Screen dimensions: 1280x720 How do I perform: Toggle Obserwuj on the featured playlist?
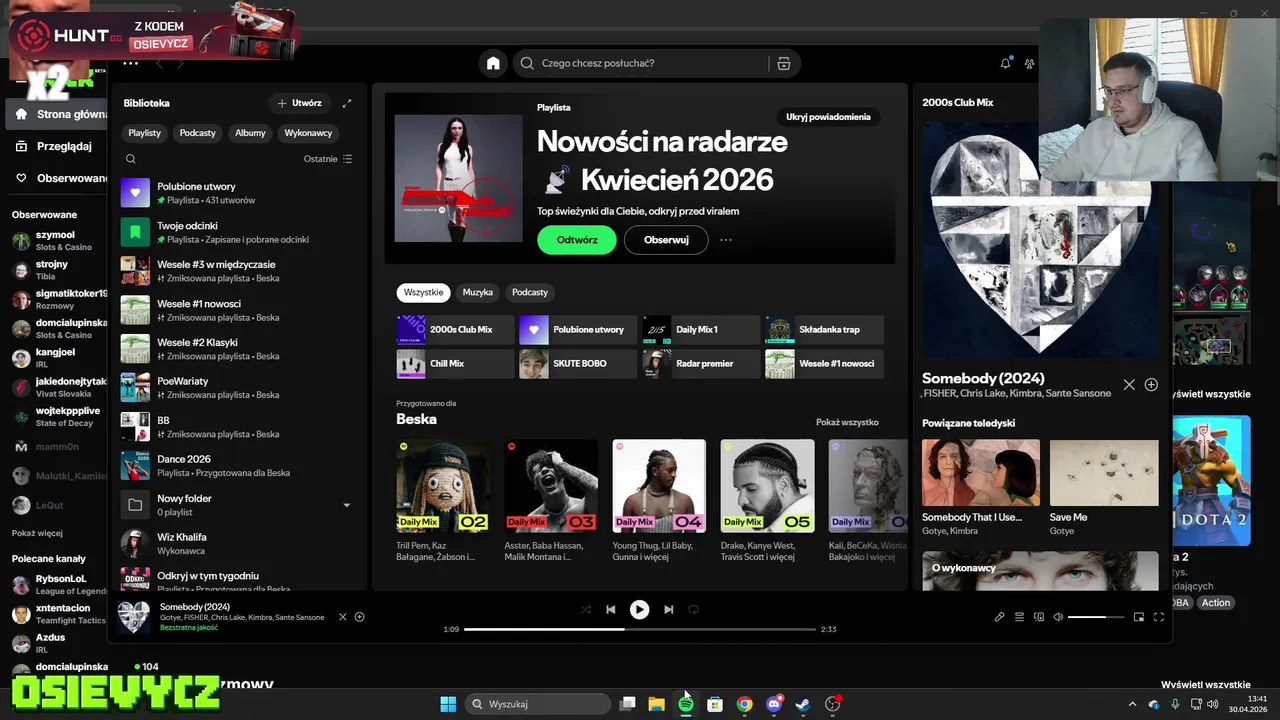tap(666, 240)
